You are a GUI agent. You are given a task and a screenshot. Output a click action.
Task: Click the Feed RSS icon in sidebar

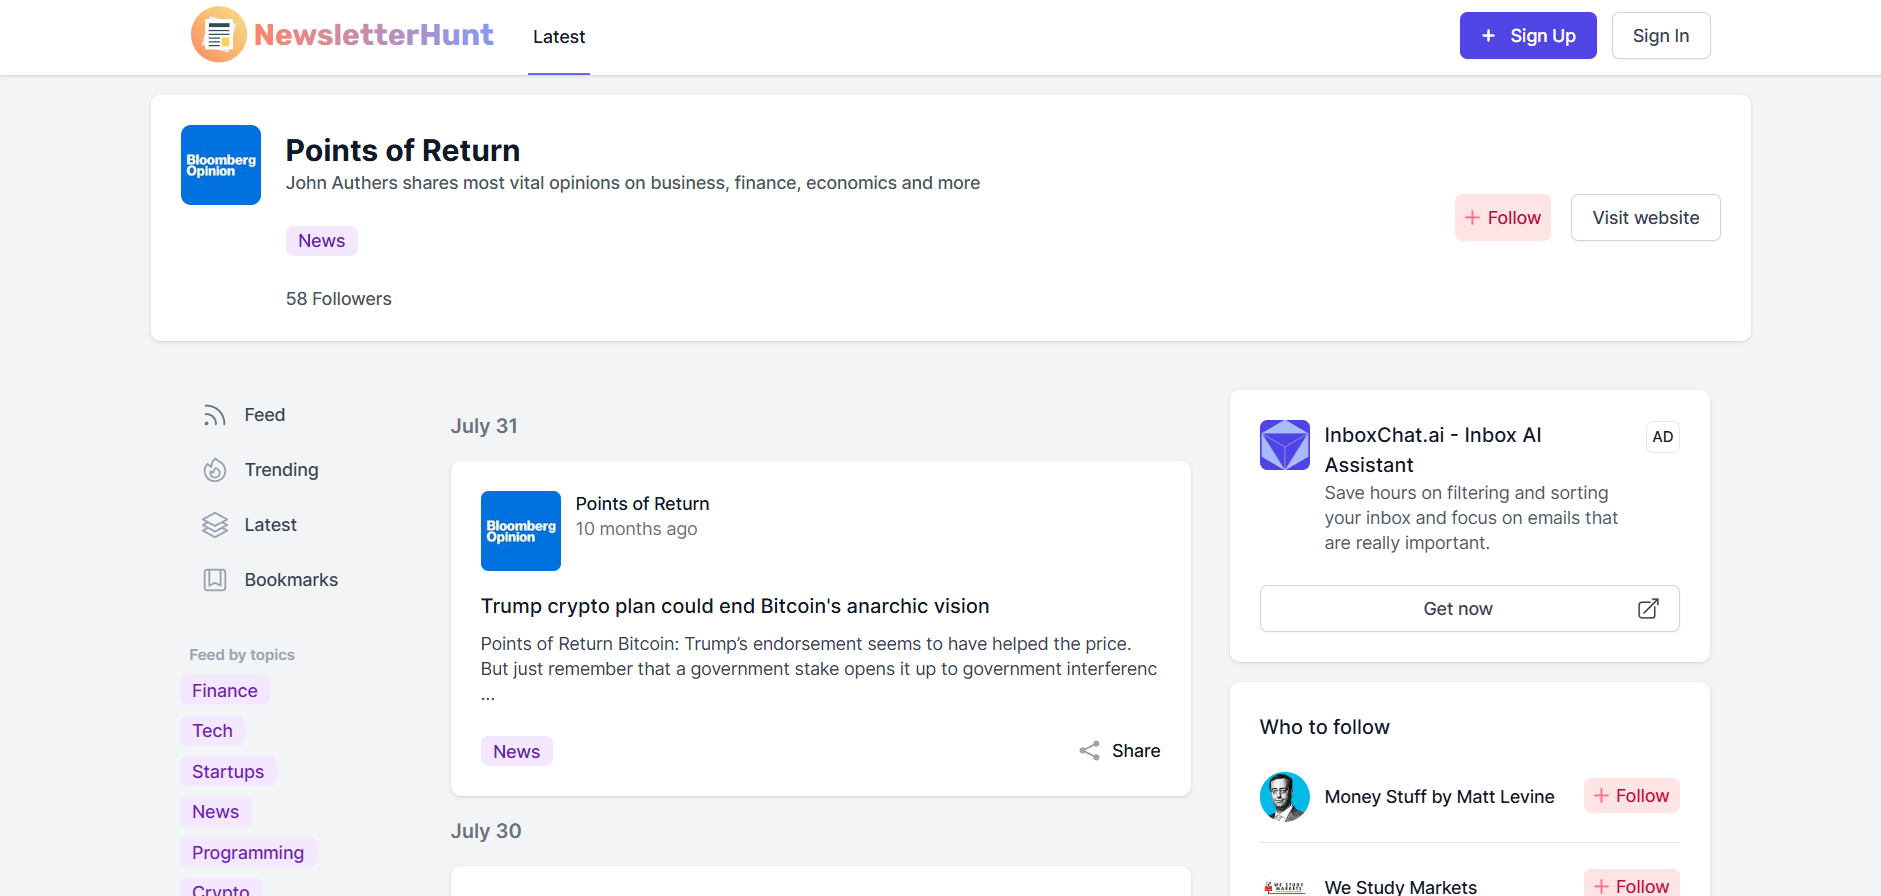click(x=215, y=415)
